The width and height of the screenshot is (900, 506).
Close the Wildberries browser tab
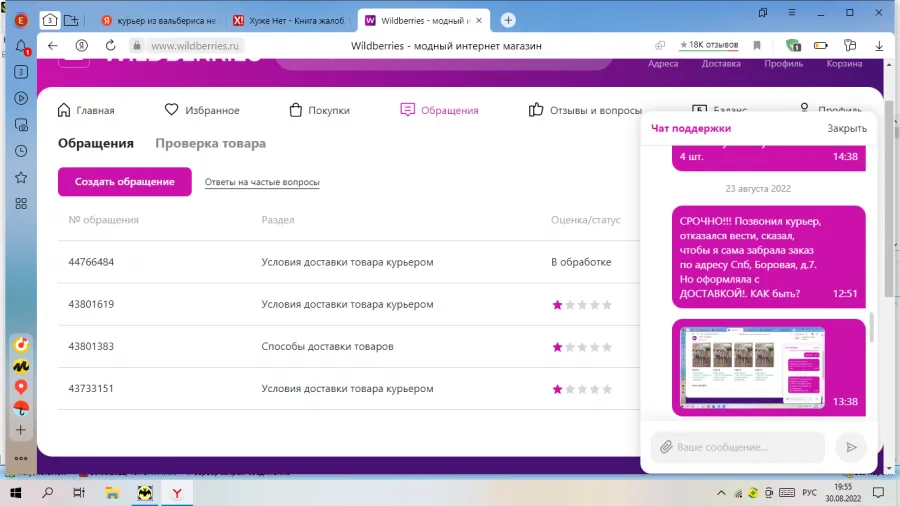click(x=479, y=21)
